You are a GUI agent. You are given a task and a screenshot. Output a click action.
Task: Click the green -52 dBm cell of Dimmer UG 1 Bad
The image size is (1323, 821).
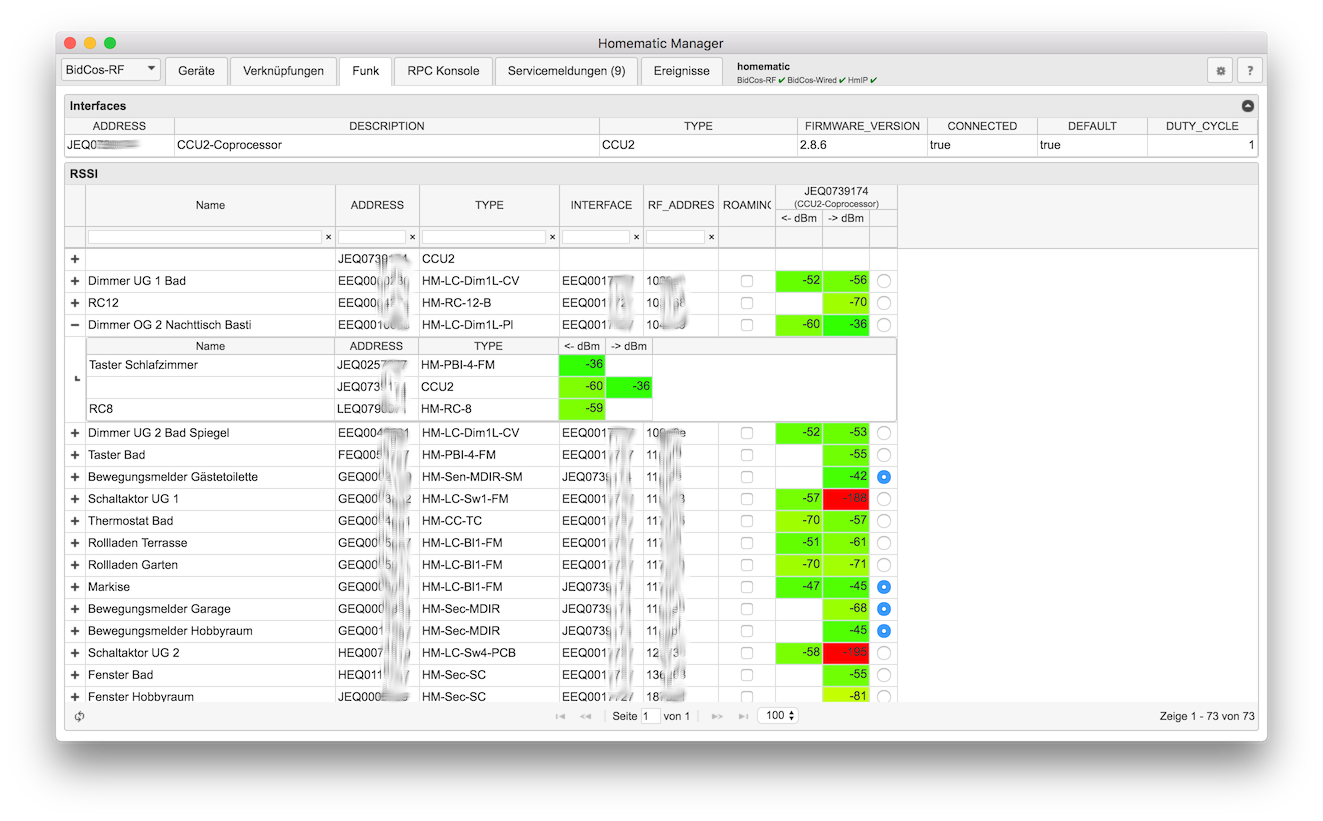(x=799, y=281)
